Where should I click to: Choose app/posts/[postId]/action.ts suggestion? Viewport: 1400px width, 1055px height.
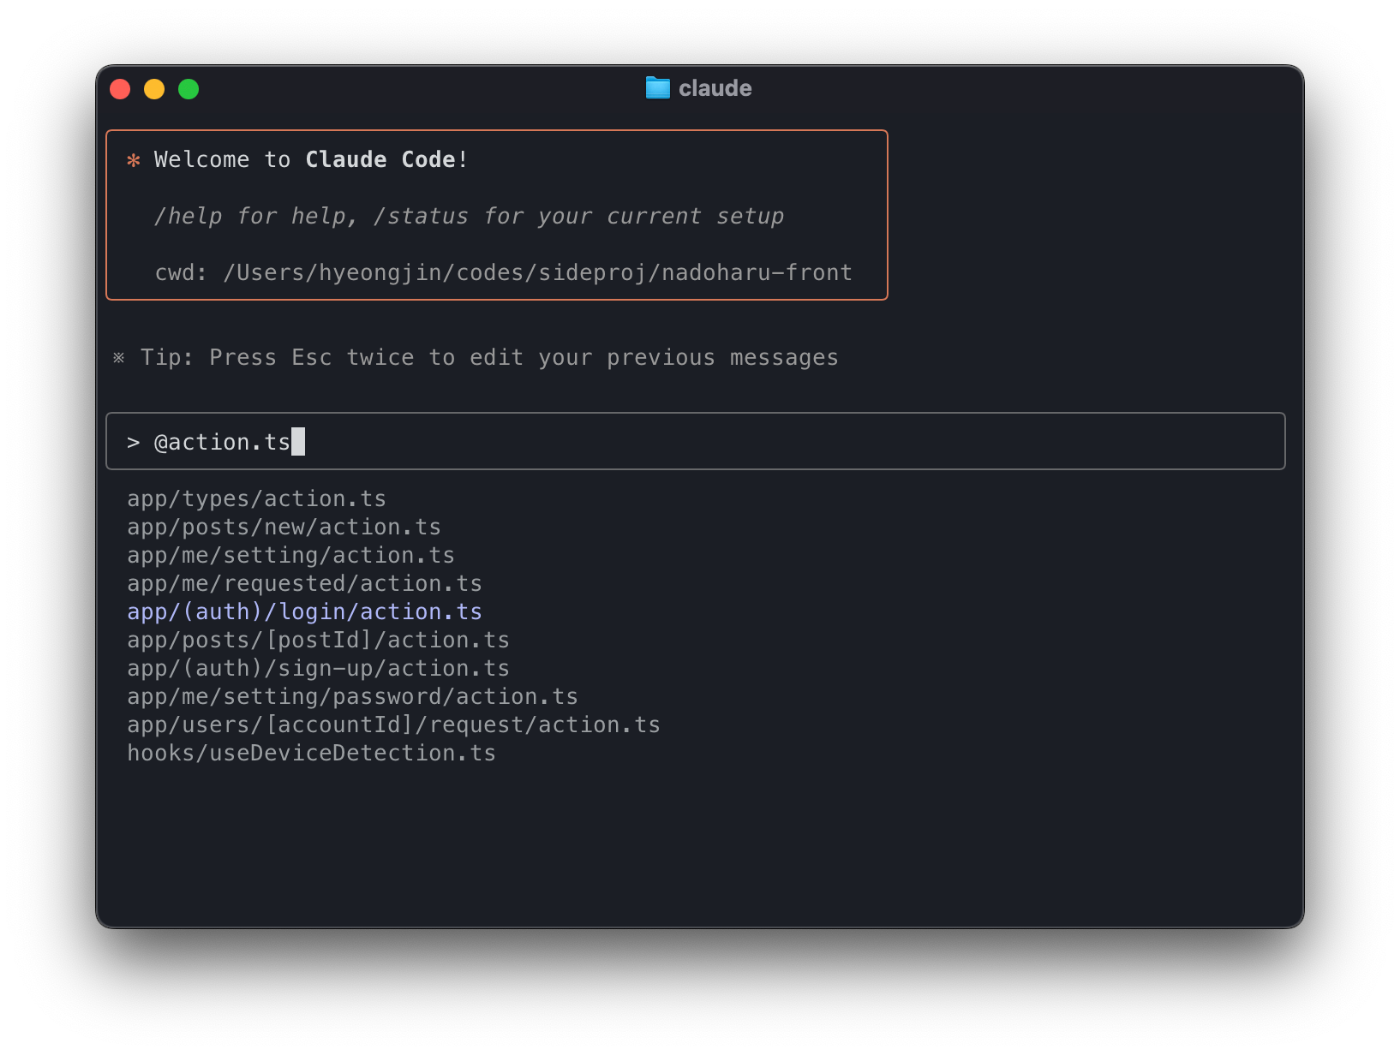[318, 640]
